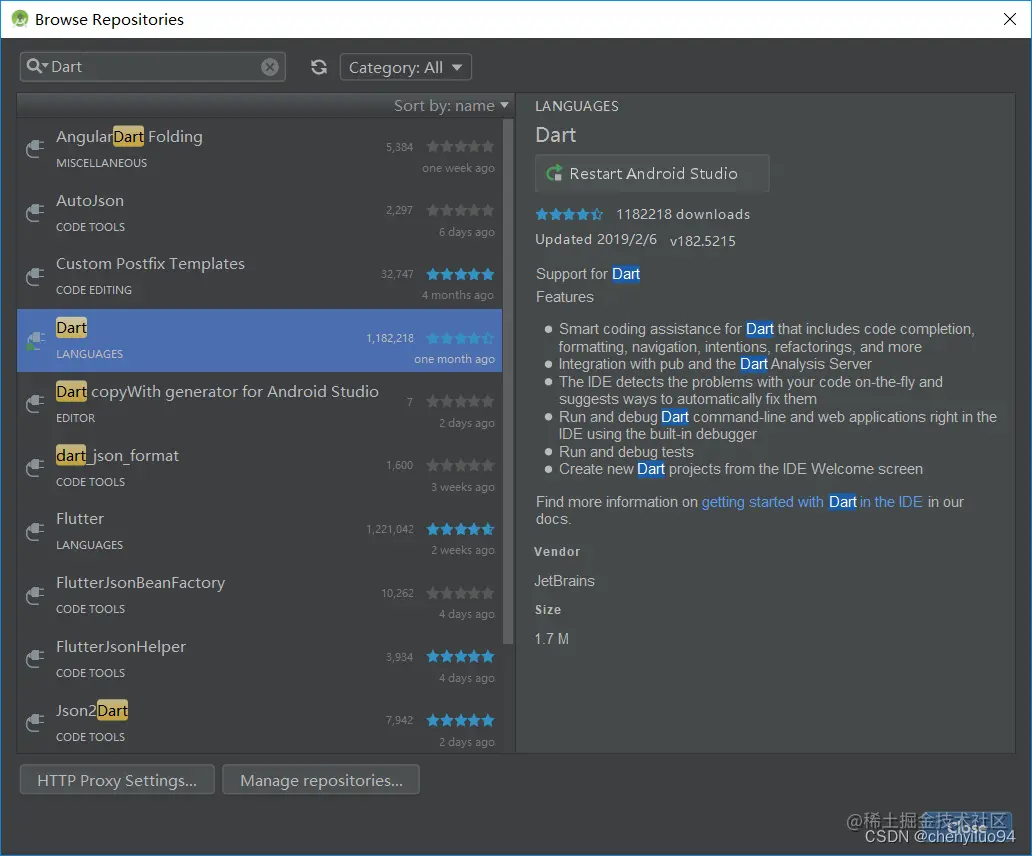The width and height of the screenshot is (1032, 856).
Task: Click the plugin icon beside Flutter
Action: click(35, 532)
